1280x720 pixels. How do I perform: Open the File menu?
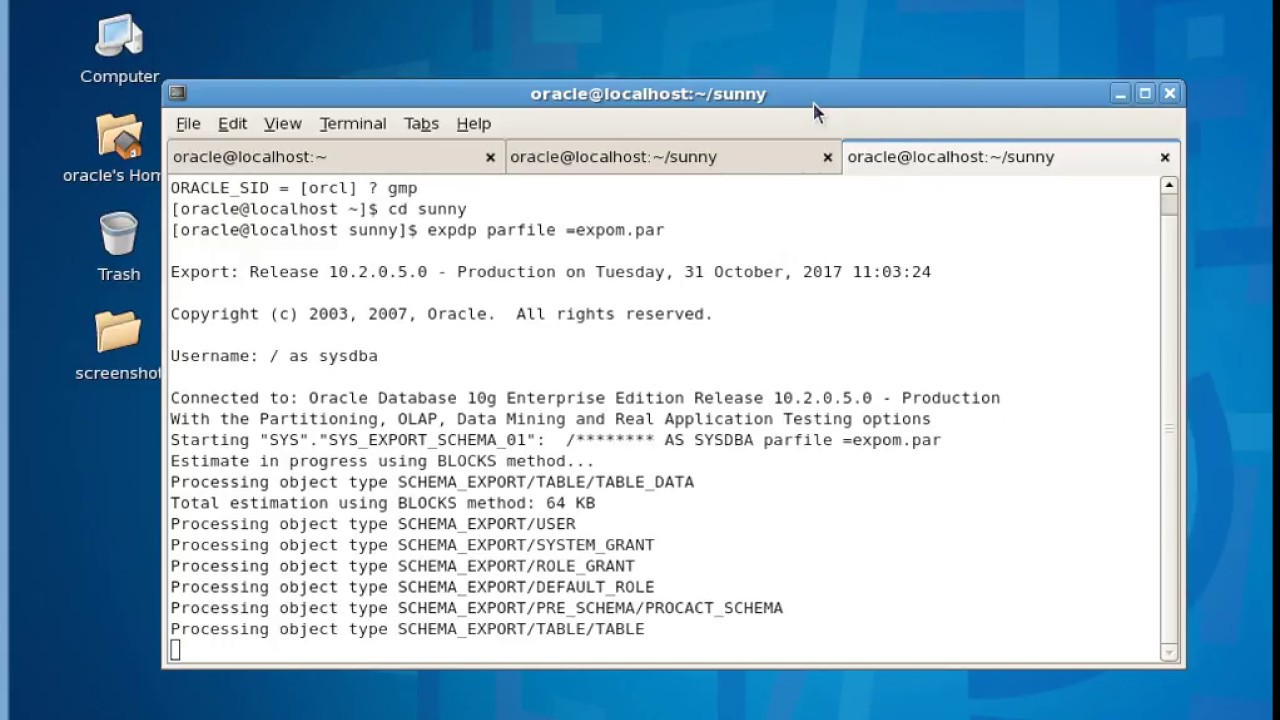(188, 123)
